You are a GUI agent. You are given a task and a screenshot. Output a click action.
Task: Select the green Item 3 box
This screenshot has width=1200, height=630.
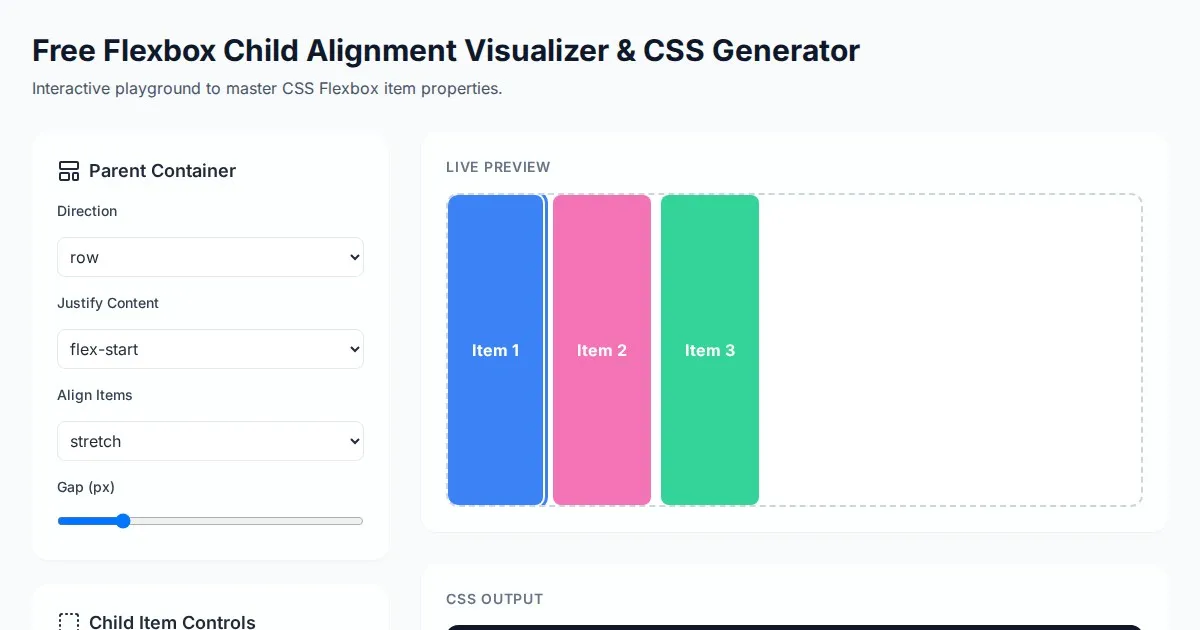[710, 350]
